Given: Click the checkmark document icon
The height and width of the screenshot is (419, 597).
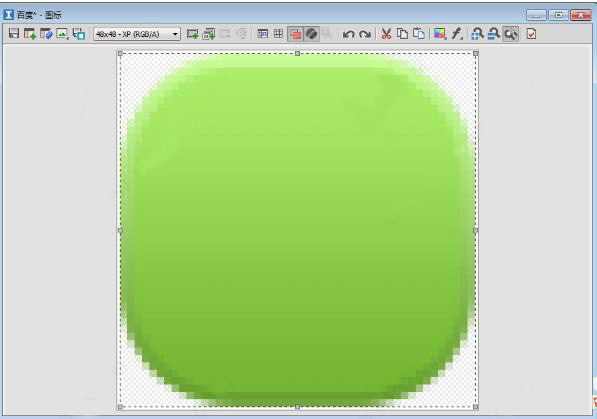Looking at the screenshot, I should (532, 34).
